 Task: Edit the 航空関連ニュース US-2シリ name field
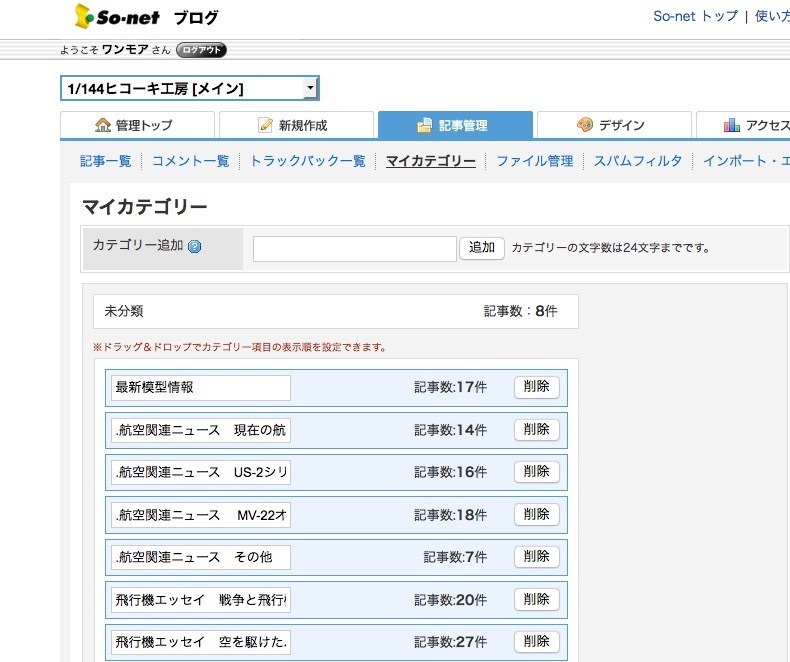[x=201, y=472]
